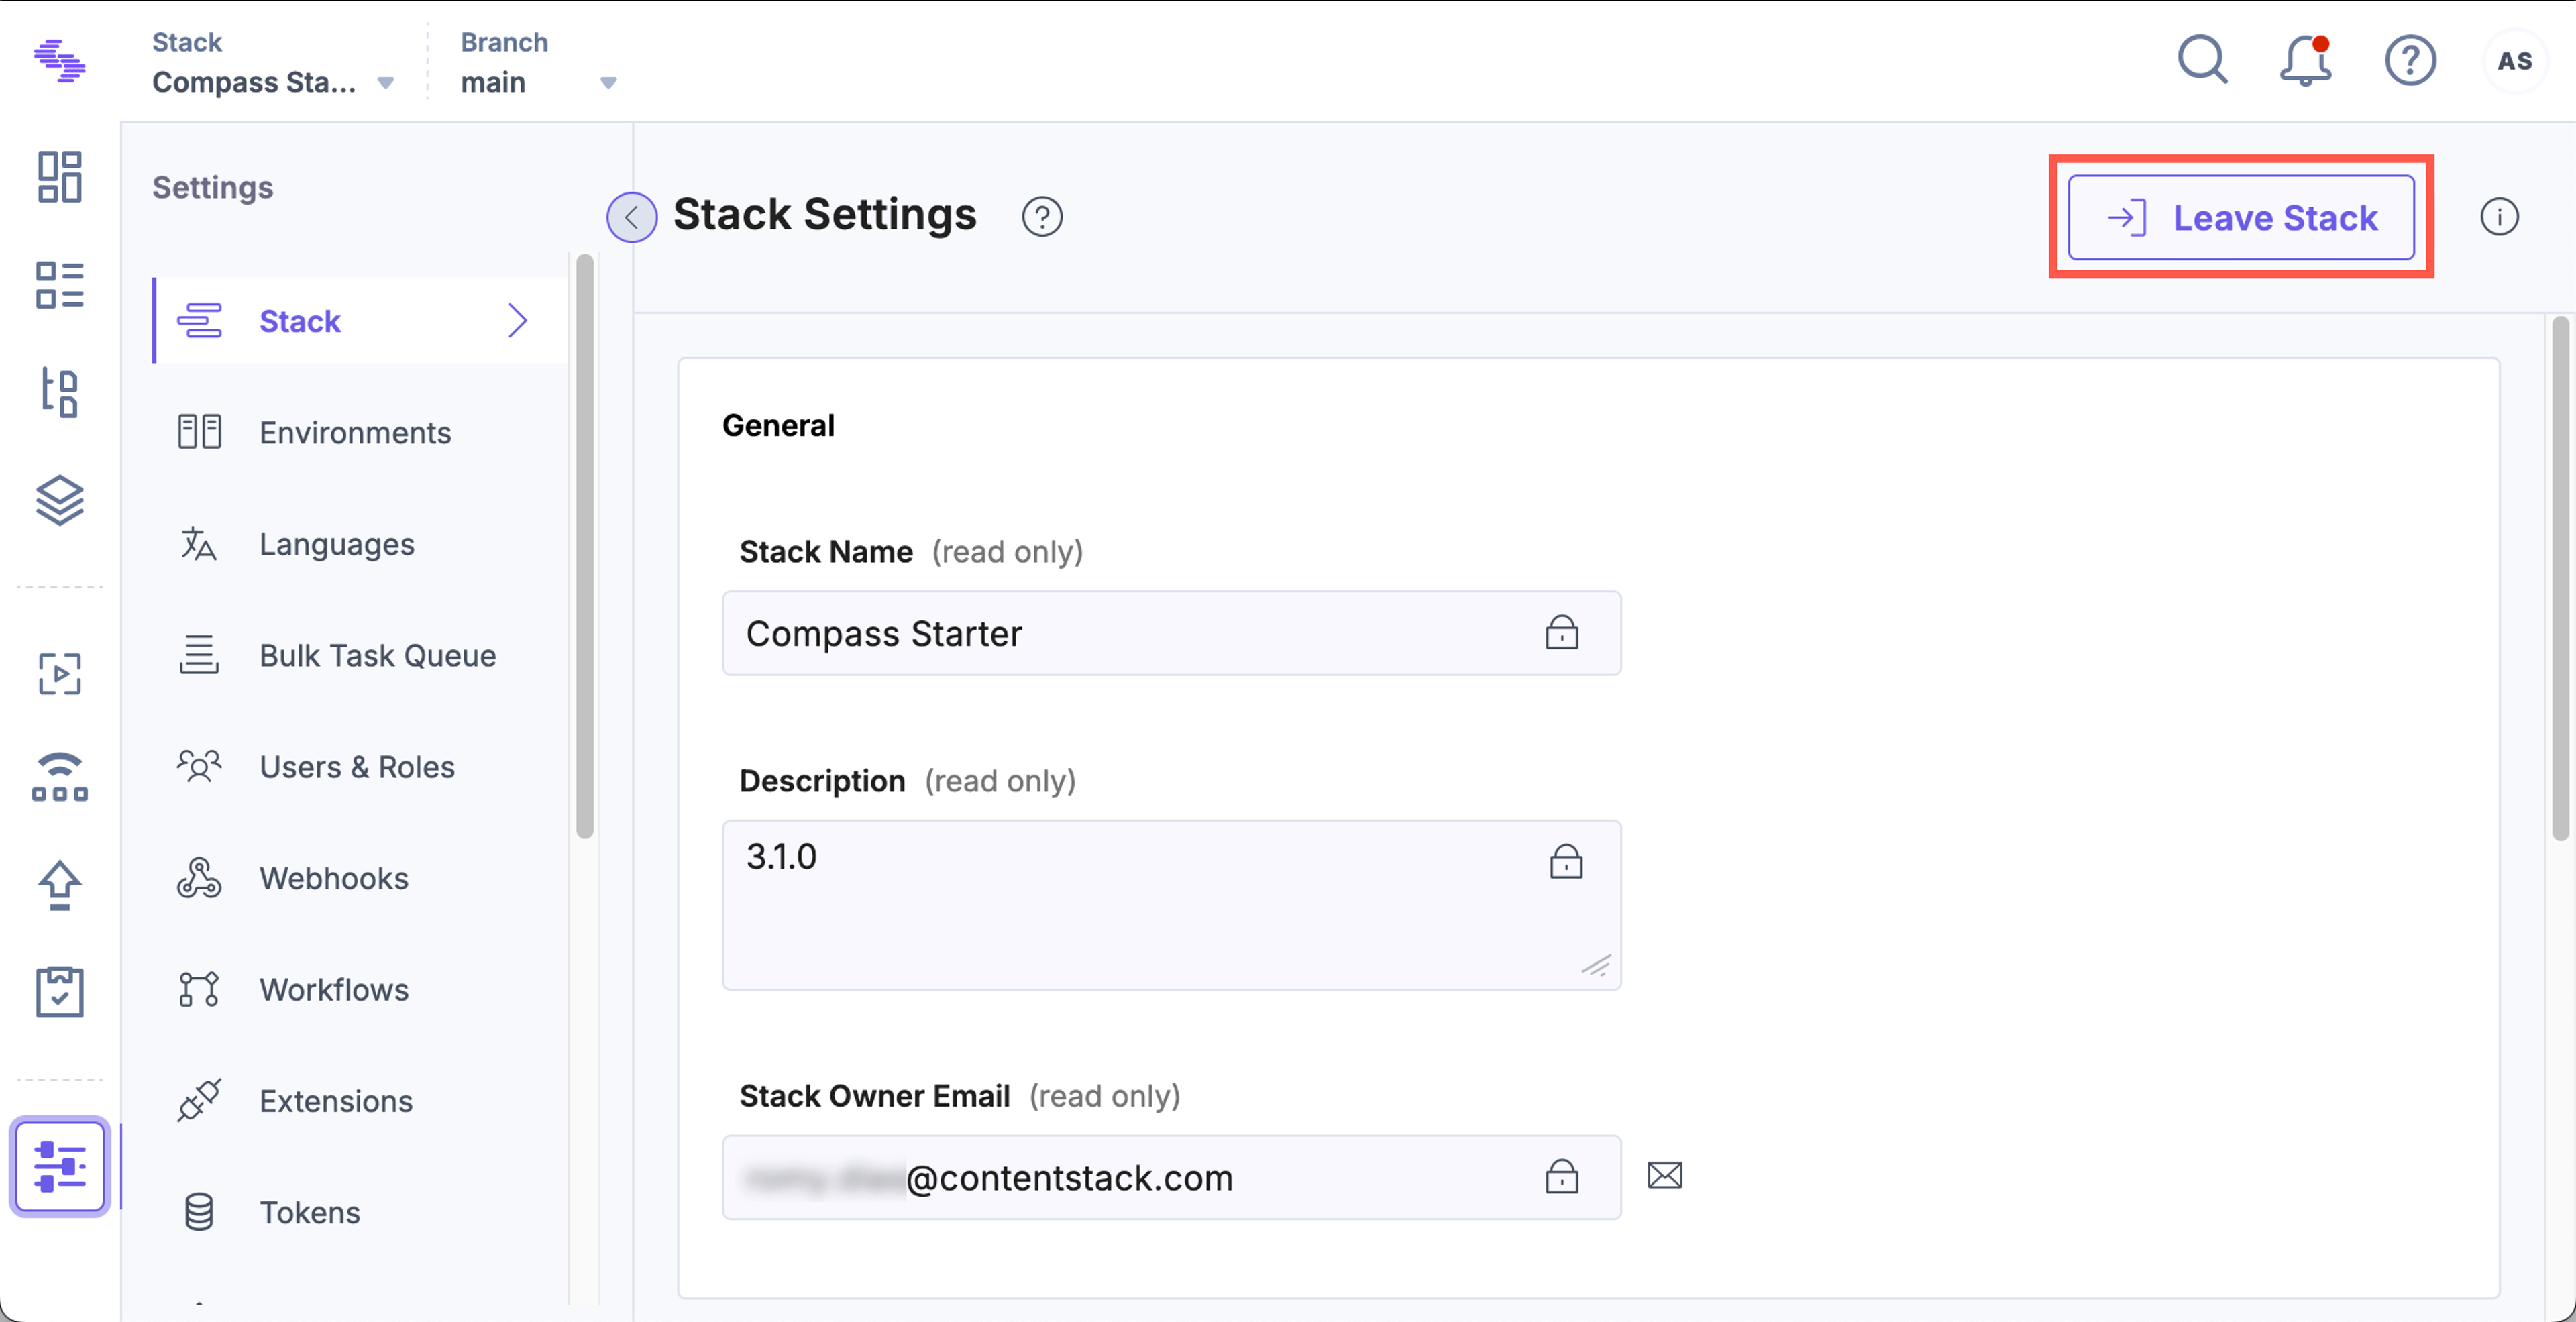The image size is (2576, 1322).
Task: Open the search magnifier icon
Action: point(2202,60)
